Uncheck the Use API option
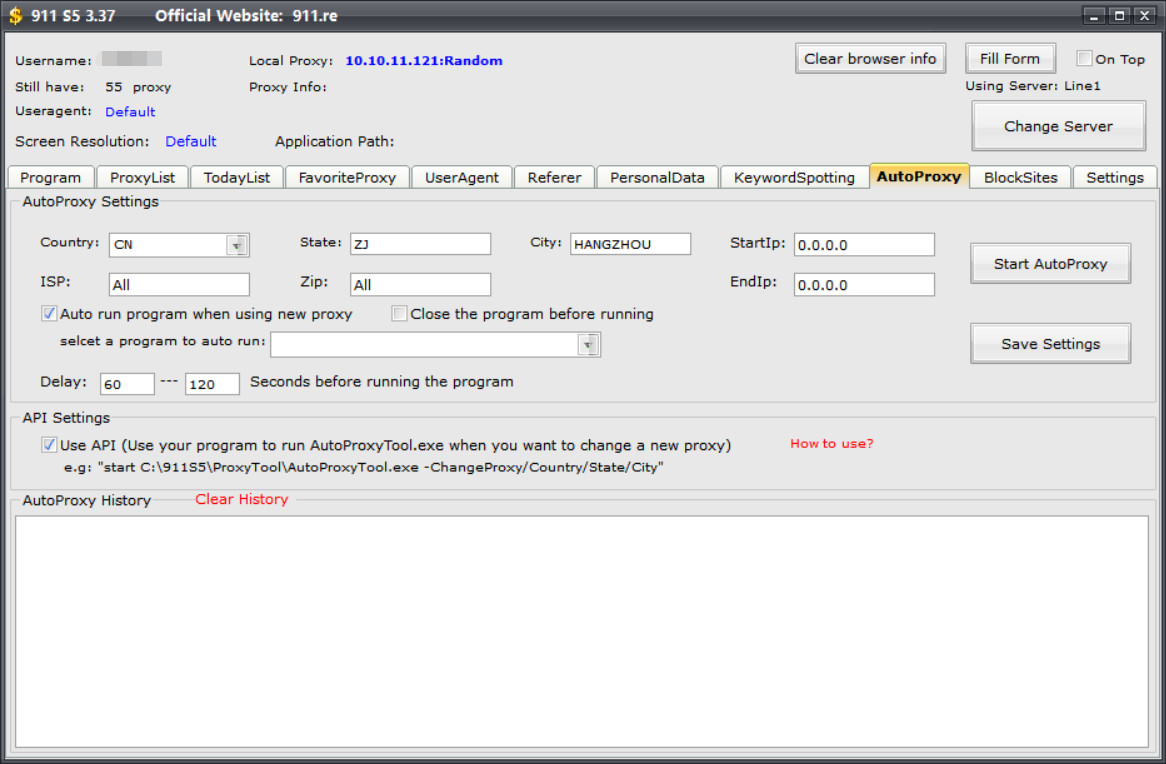Image resolution: width=1166 pixels, height=764 pixels. [x=49, y=445]
